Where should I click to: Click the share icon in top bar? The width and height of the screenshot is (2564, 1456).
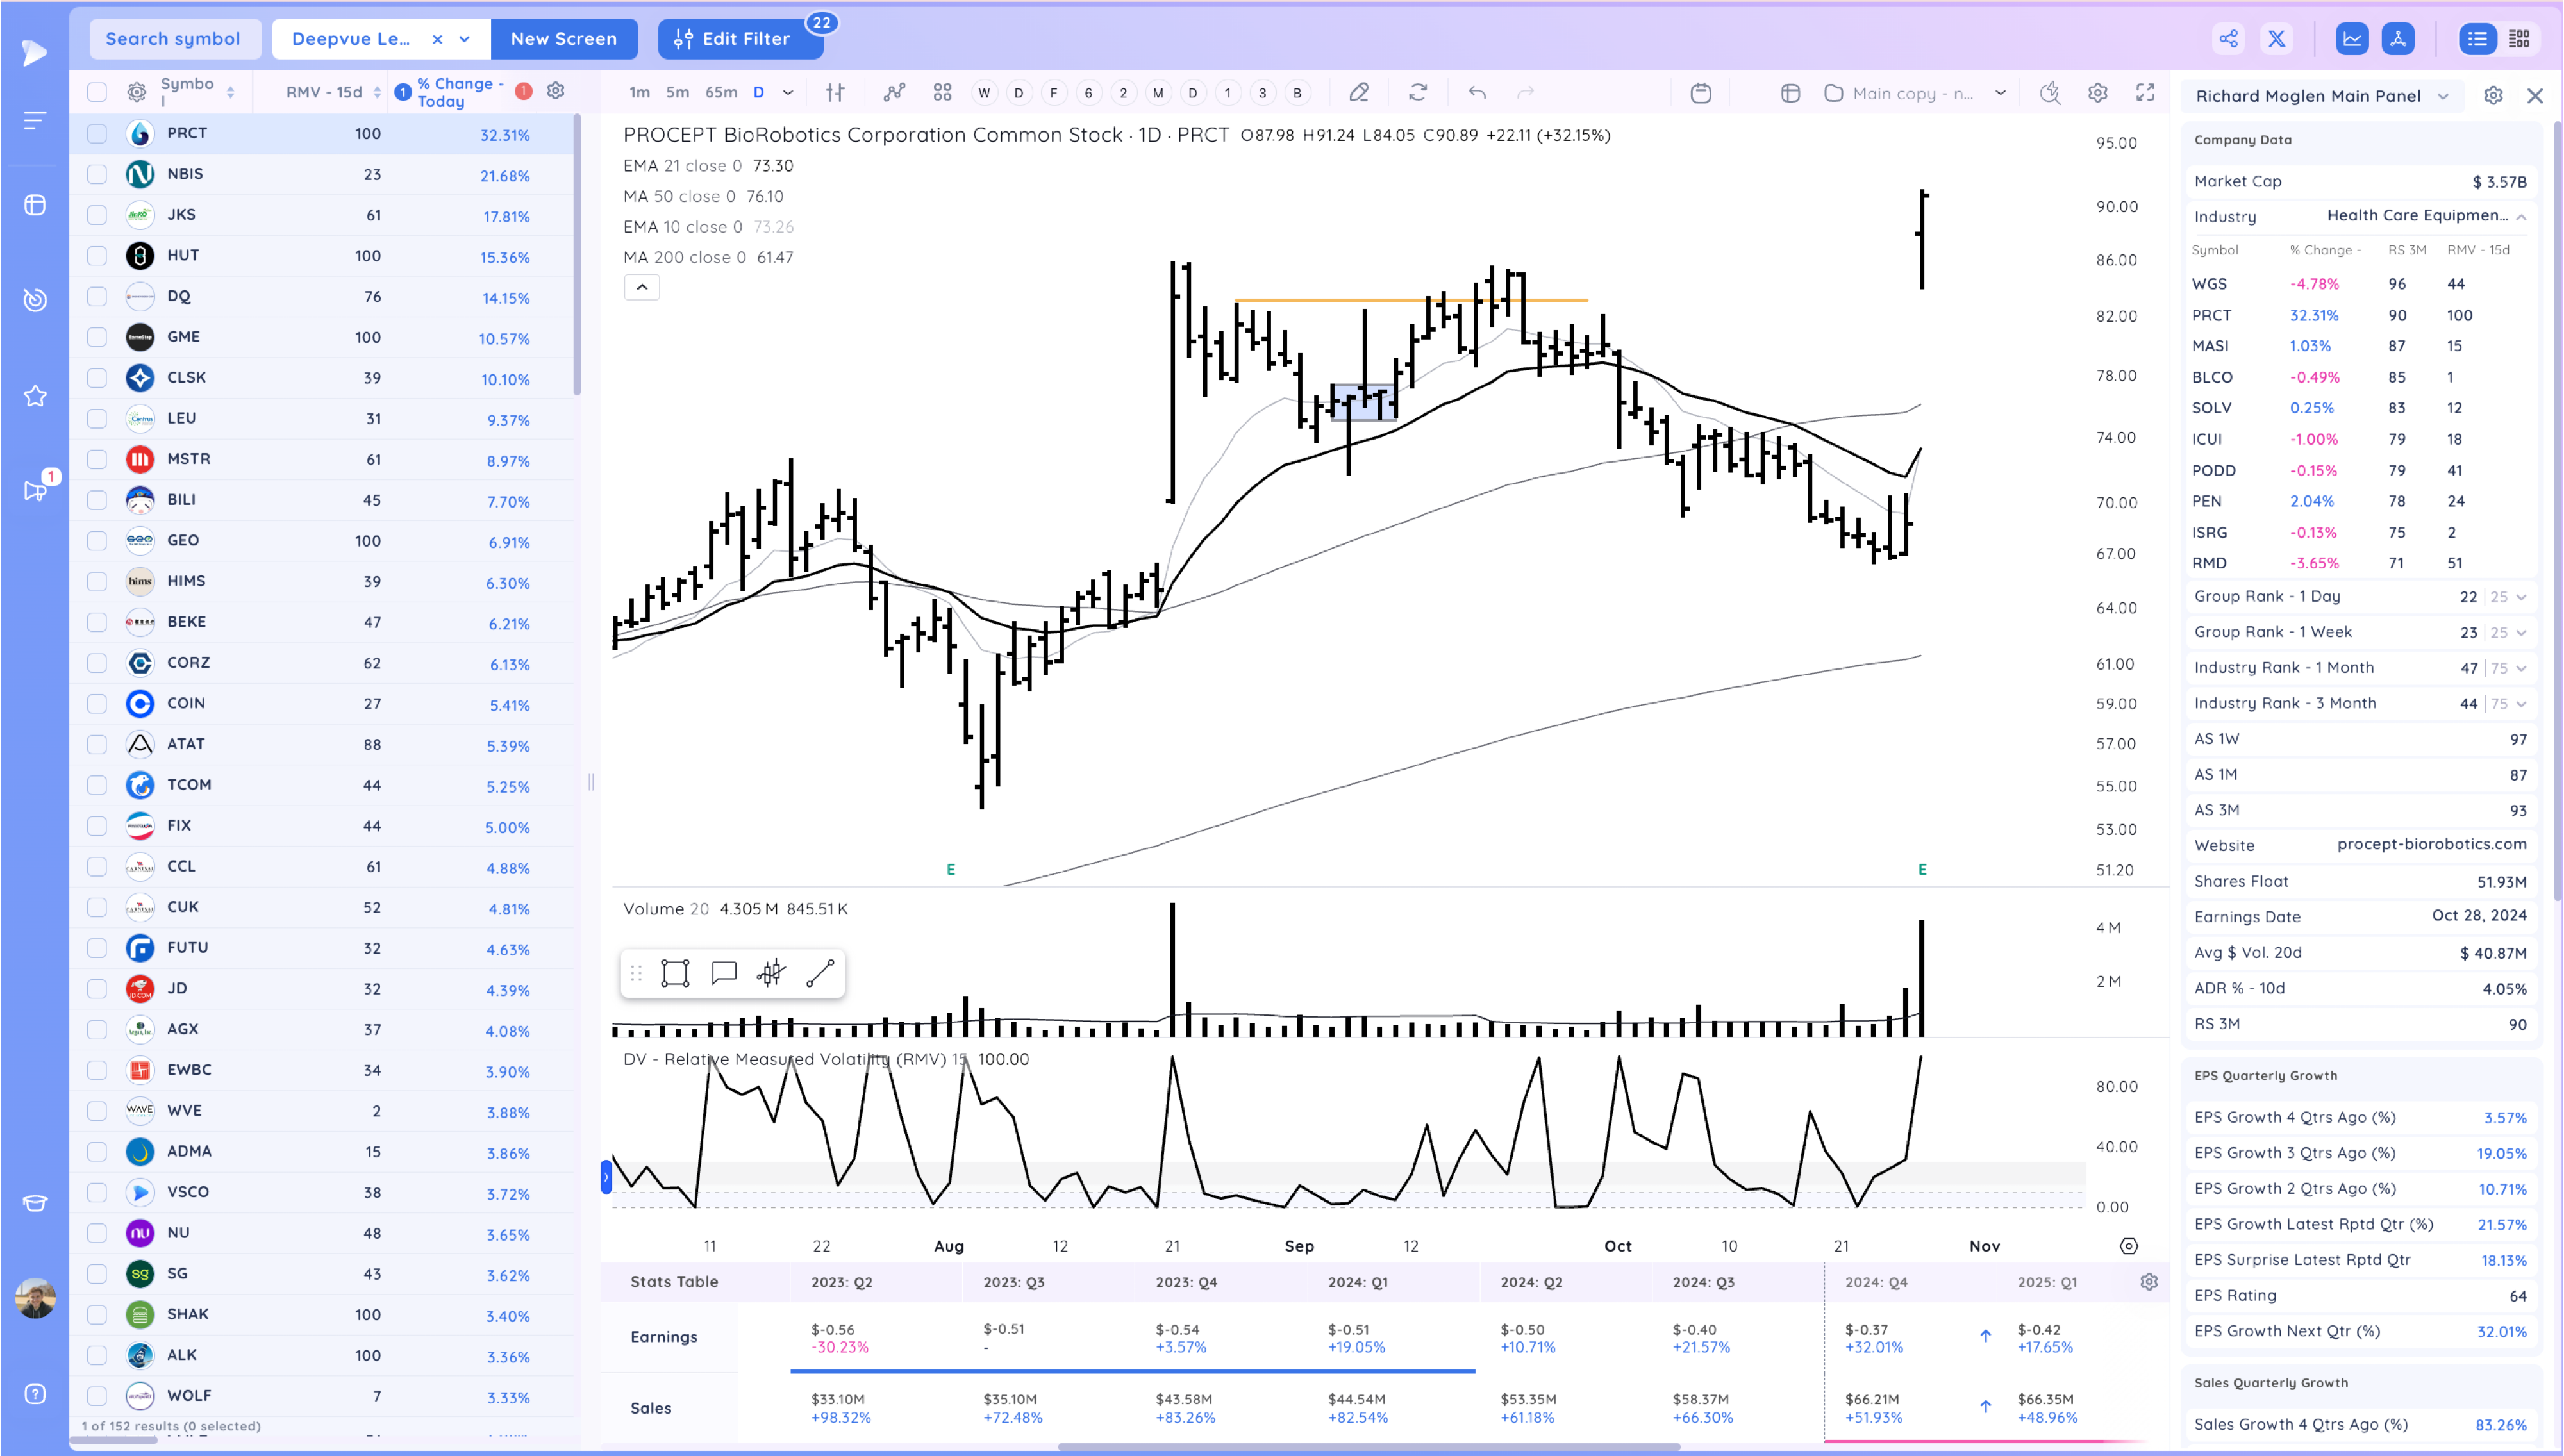pyautogui.click(x=2228, y=39)
